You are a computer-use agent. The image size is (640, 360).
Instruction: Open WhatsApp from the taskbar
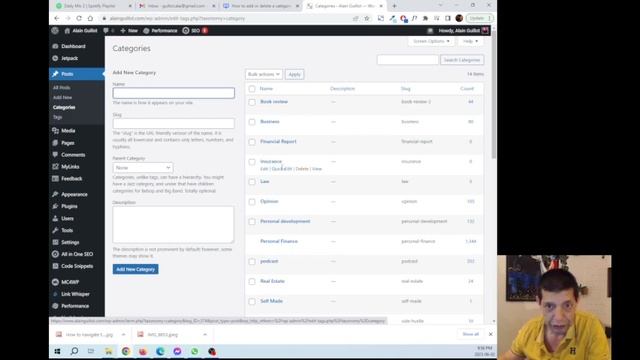pyautogui.click(x=194, y=351)
